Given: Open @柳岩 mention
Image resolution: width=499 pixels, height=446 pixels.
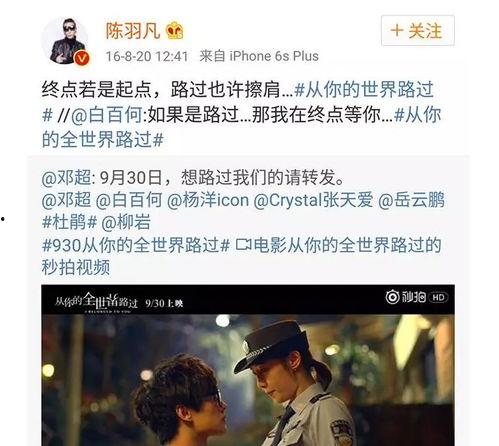Looking at the screenshot, I should (x=126, y=222).
